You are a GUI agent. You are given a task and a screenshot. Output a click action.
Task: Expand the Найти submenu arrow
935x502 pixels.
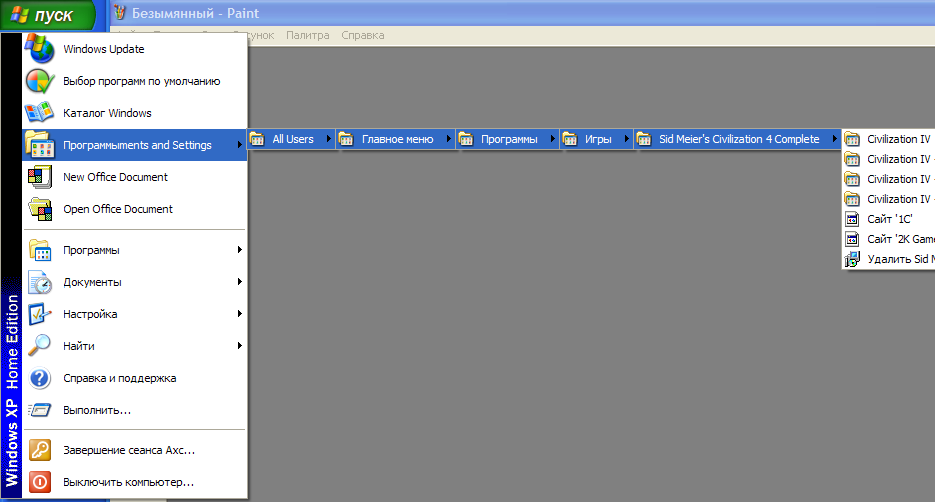(239, 346)
